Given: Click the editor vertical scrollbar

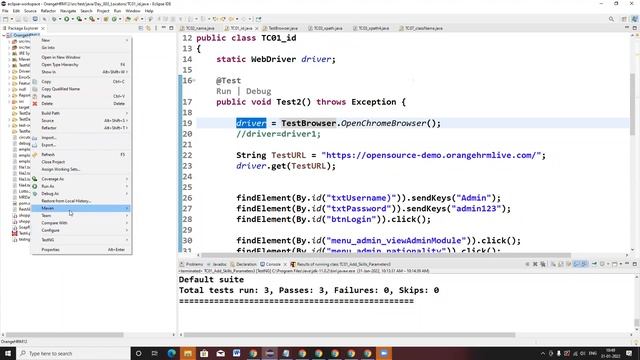Looking at the screenshot, I should (x=633, y=104).
